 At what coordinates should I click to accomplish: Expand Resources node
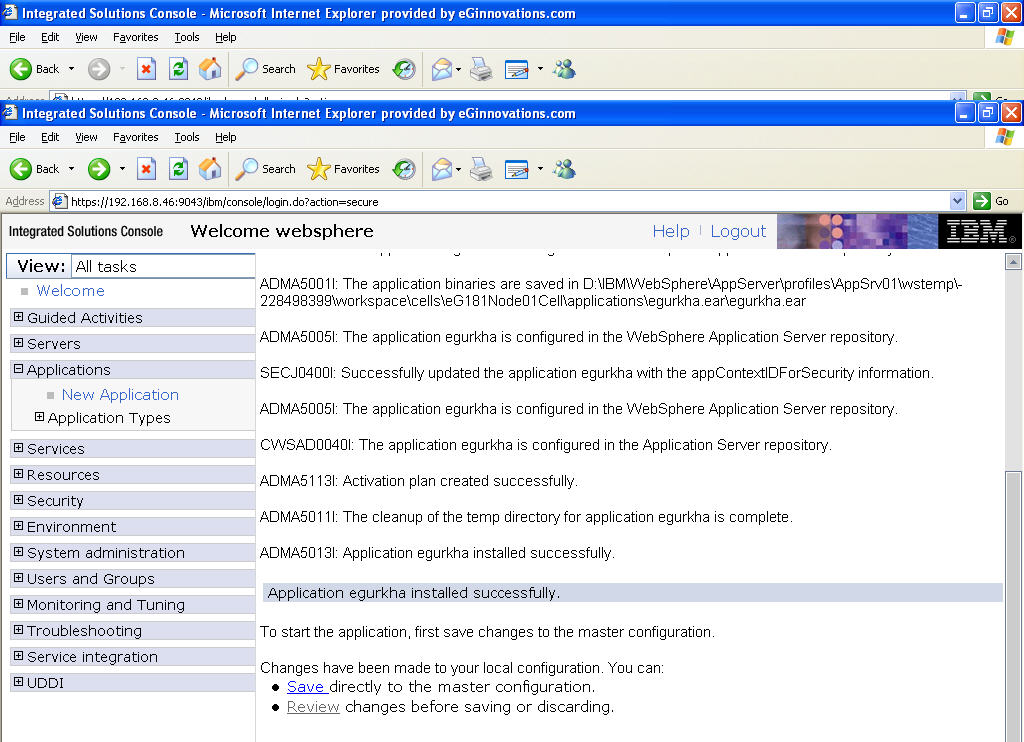[x=18, y=474]
